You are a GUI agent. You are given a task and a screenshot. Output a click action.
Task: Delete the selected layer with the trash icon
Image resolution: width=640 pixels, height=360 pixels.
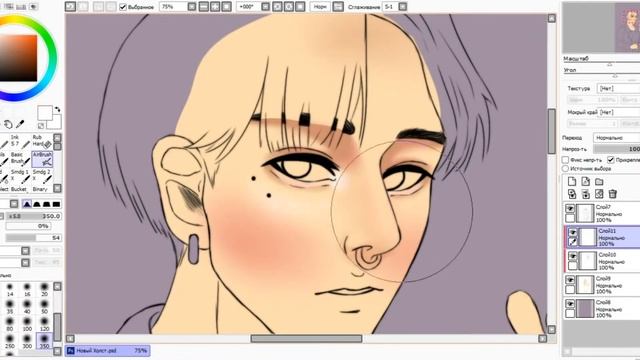[613, 194]
